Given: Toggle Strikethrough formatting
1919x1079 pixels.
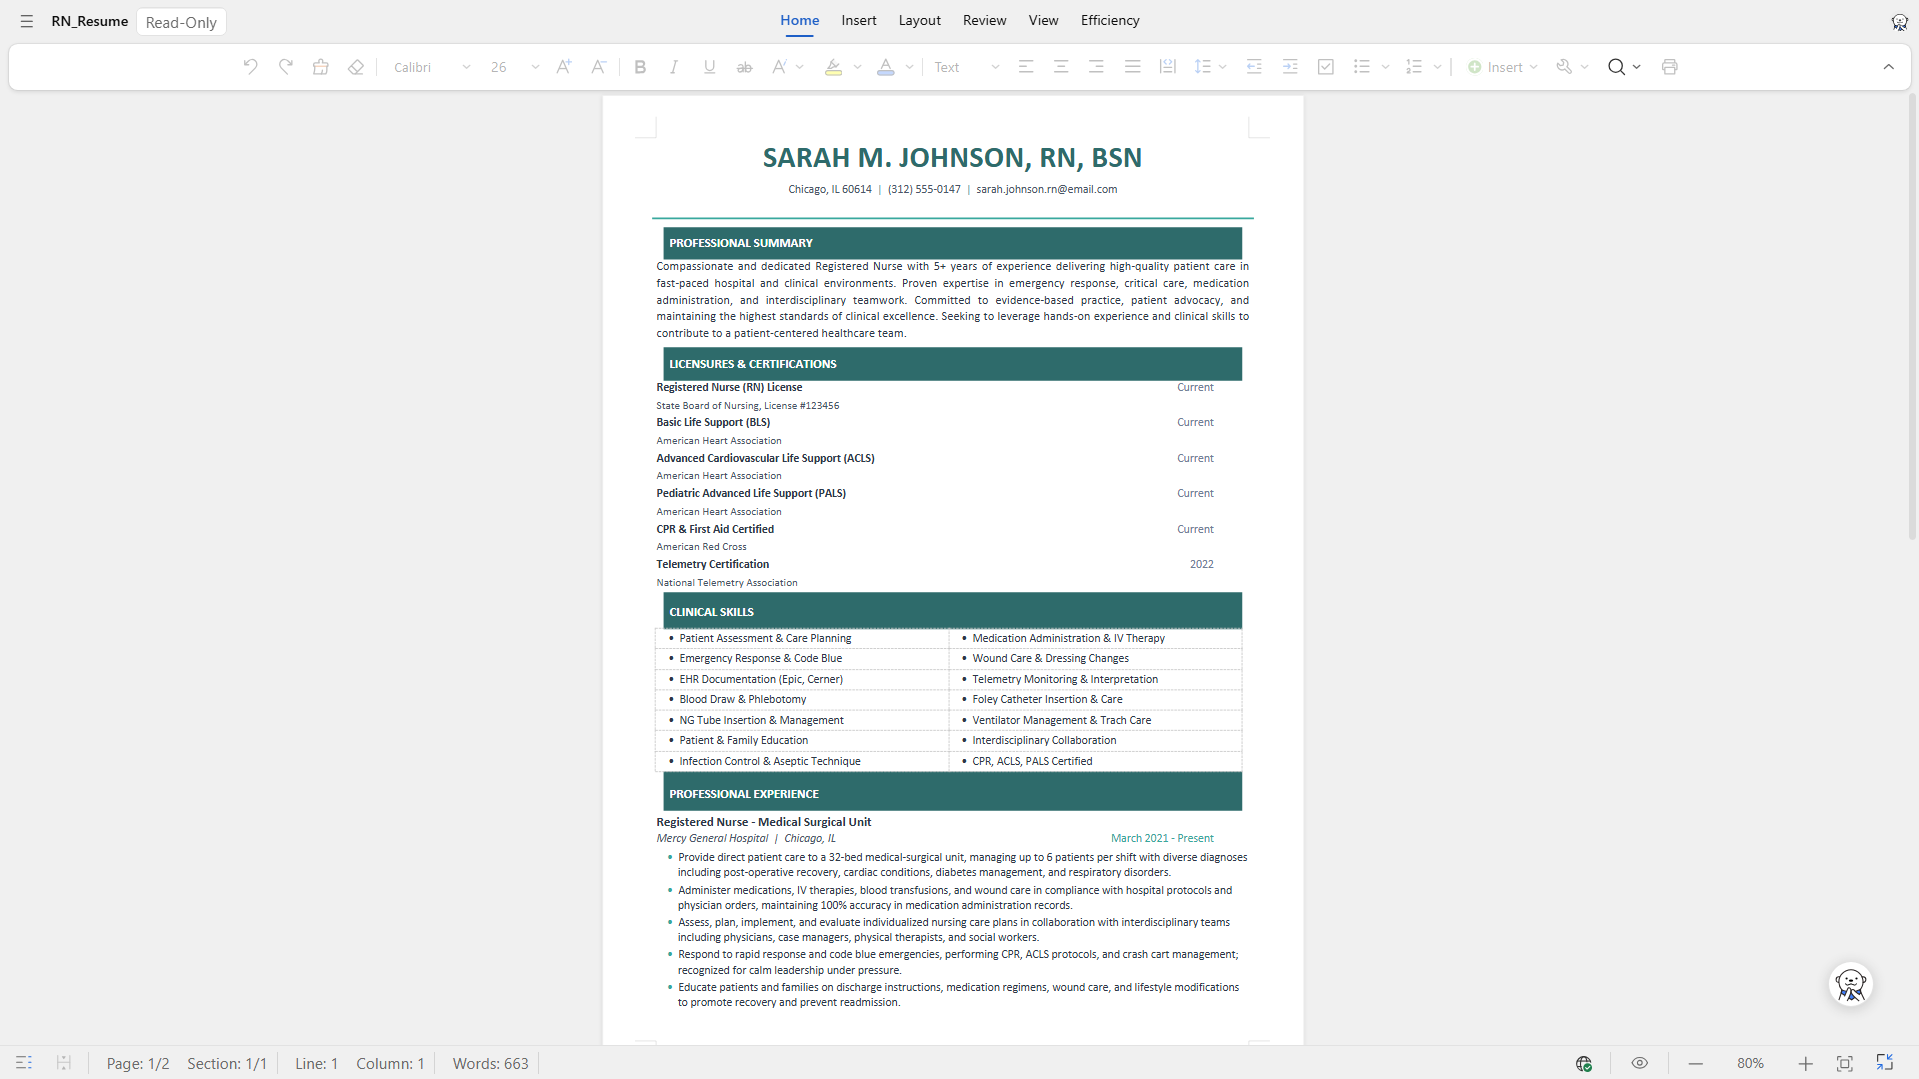Looking at the screenshot, I should click(744, 67).
